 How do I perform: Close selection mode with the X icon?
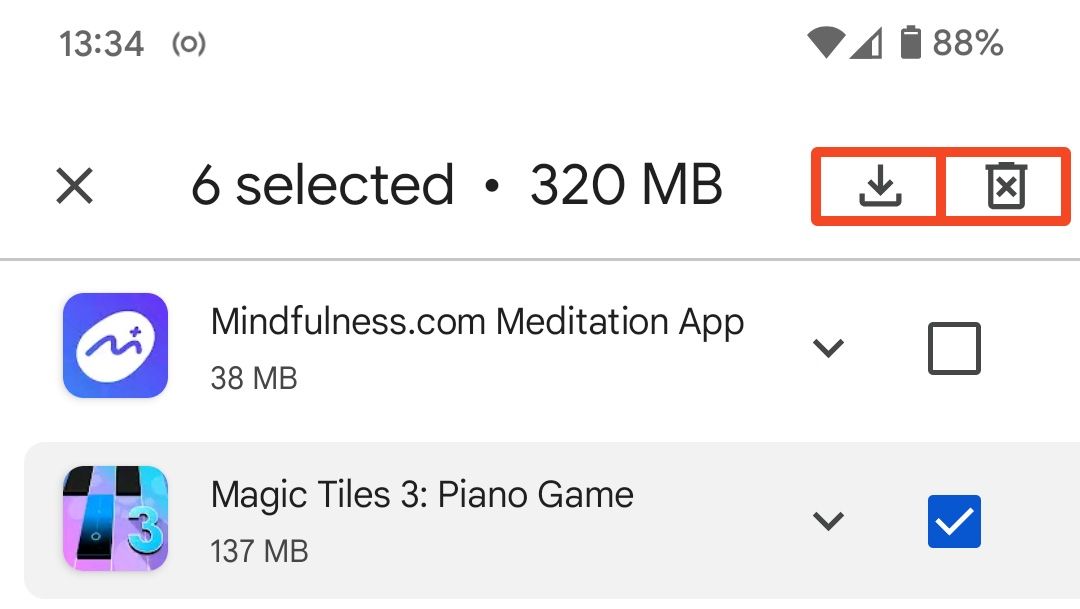tap(75, 186)
